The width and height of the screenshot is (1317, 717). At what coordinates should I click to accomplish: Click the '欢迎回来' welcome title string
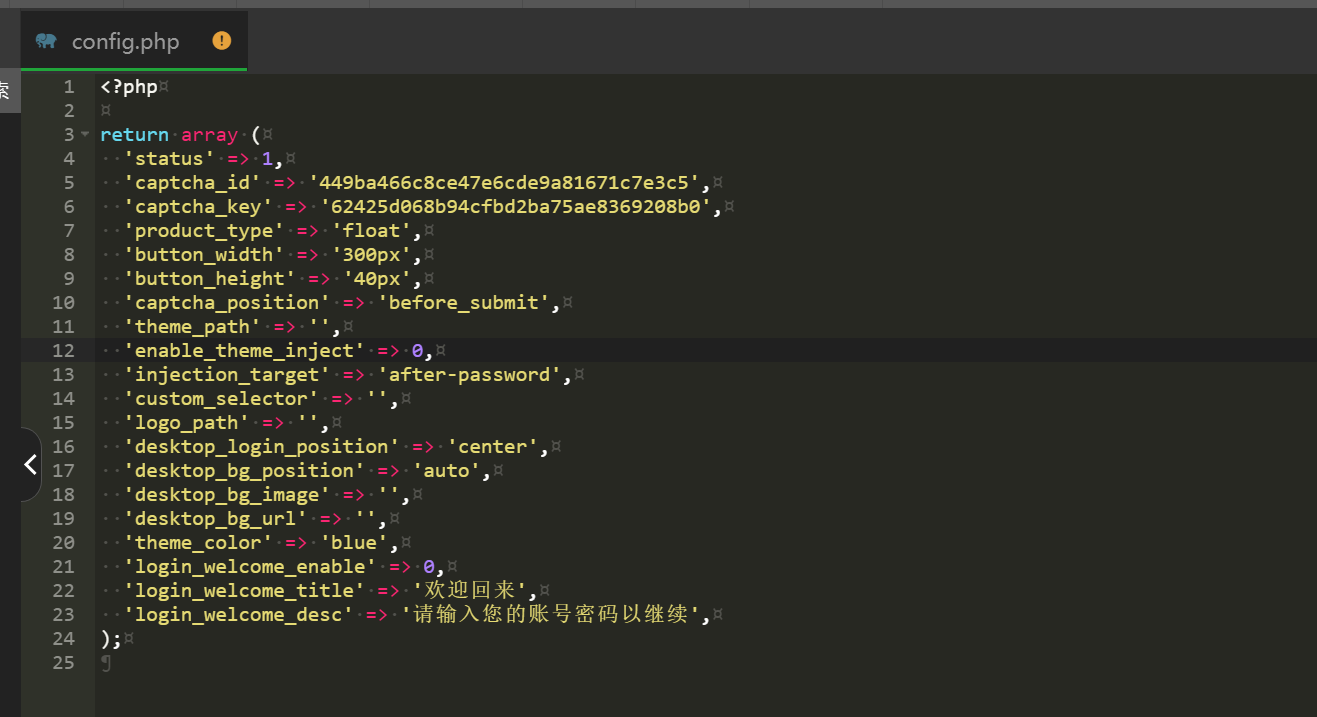click(469, 591)
